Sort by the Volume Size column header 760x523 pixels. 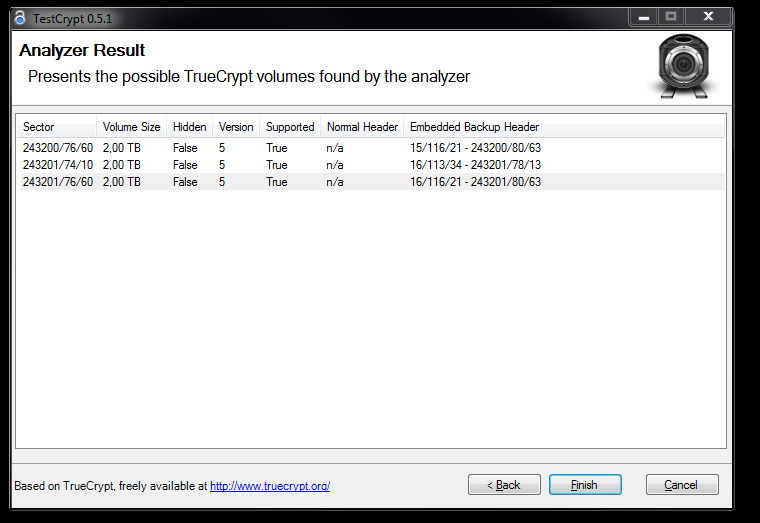coord(131,127)
